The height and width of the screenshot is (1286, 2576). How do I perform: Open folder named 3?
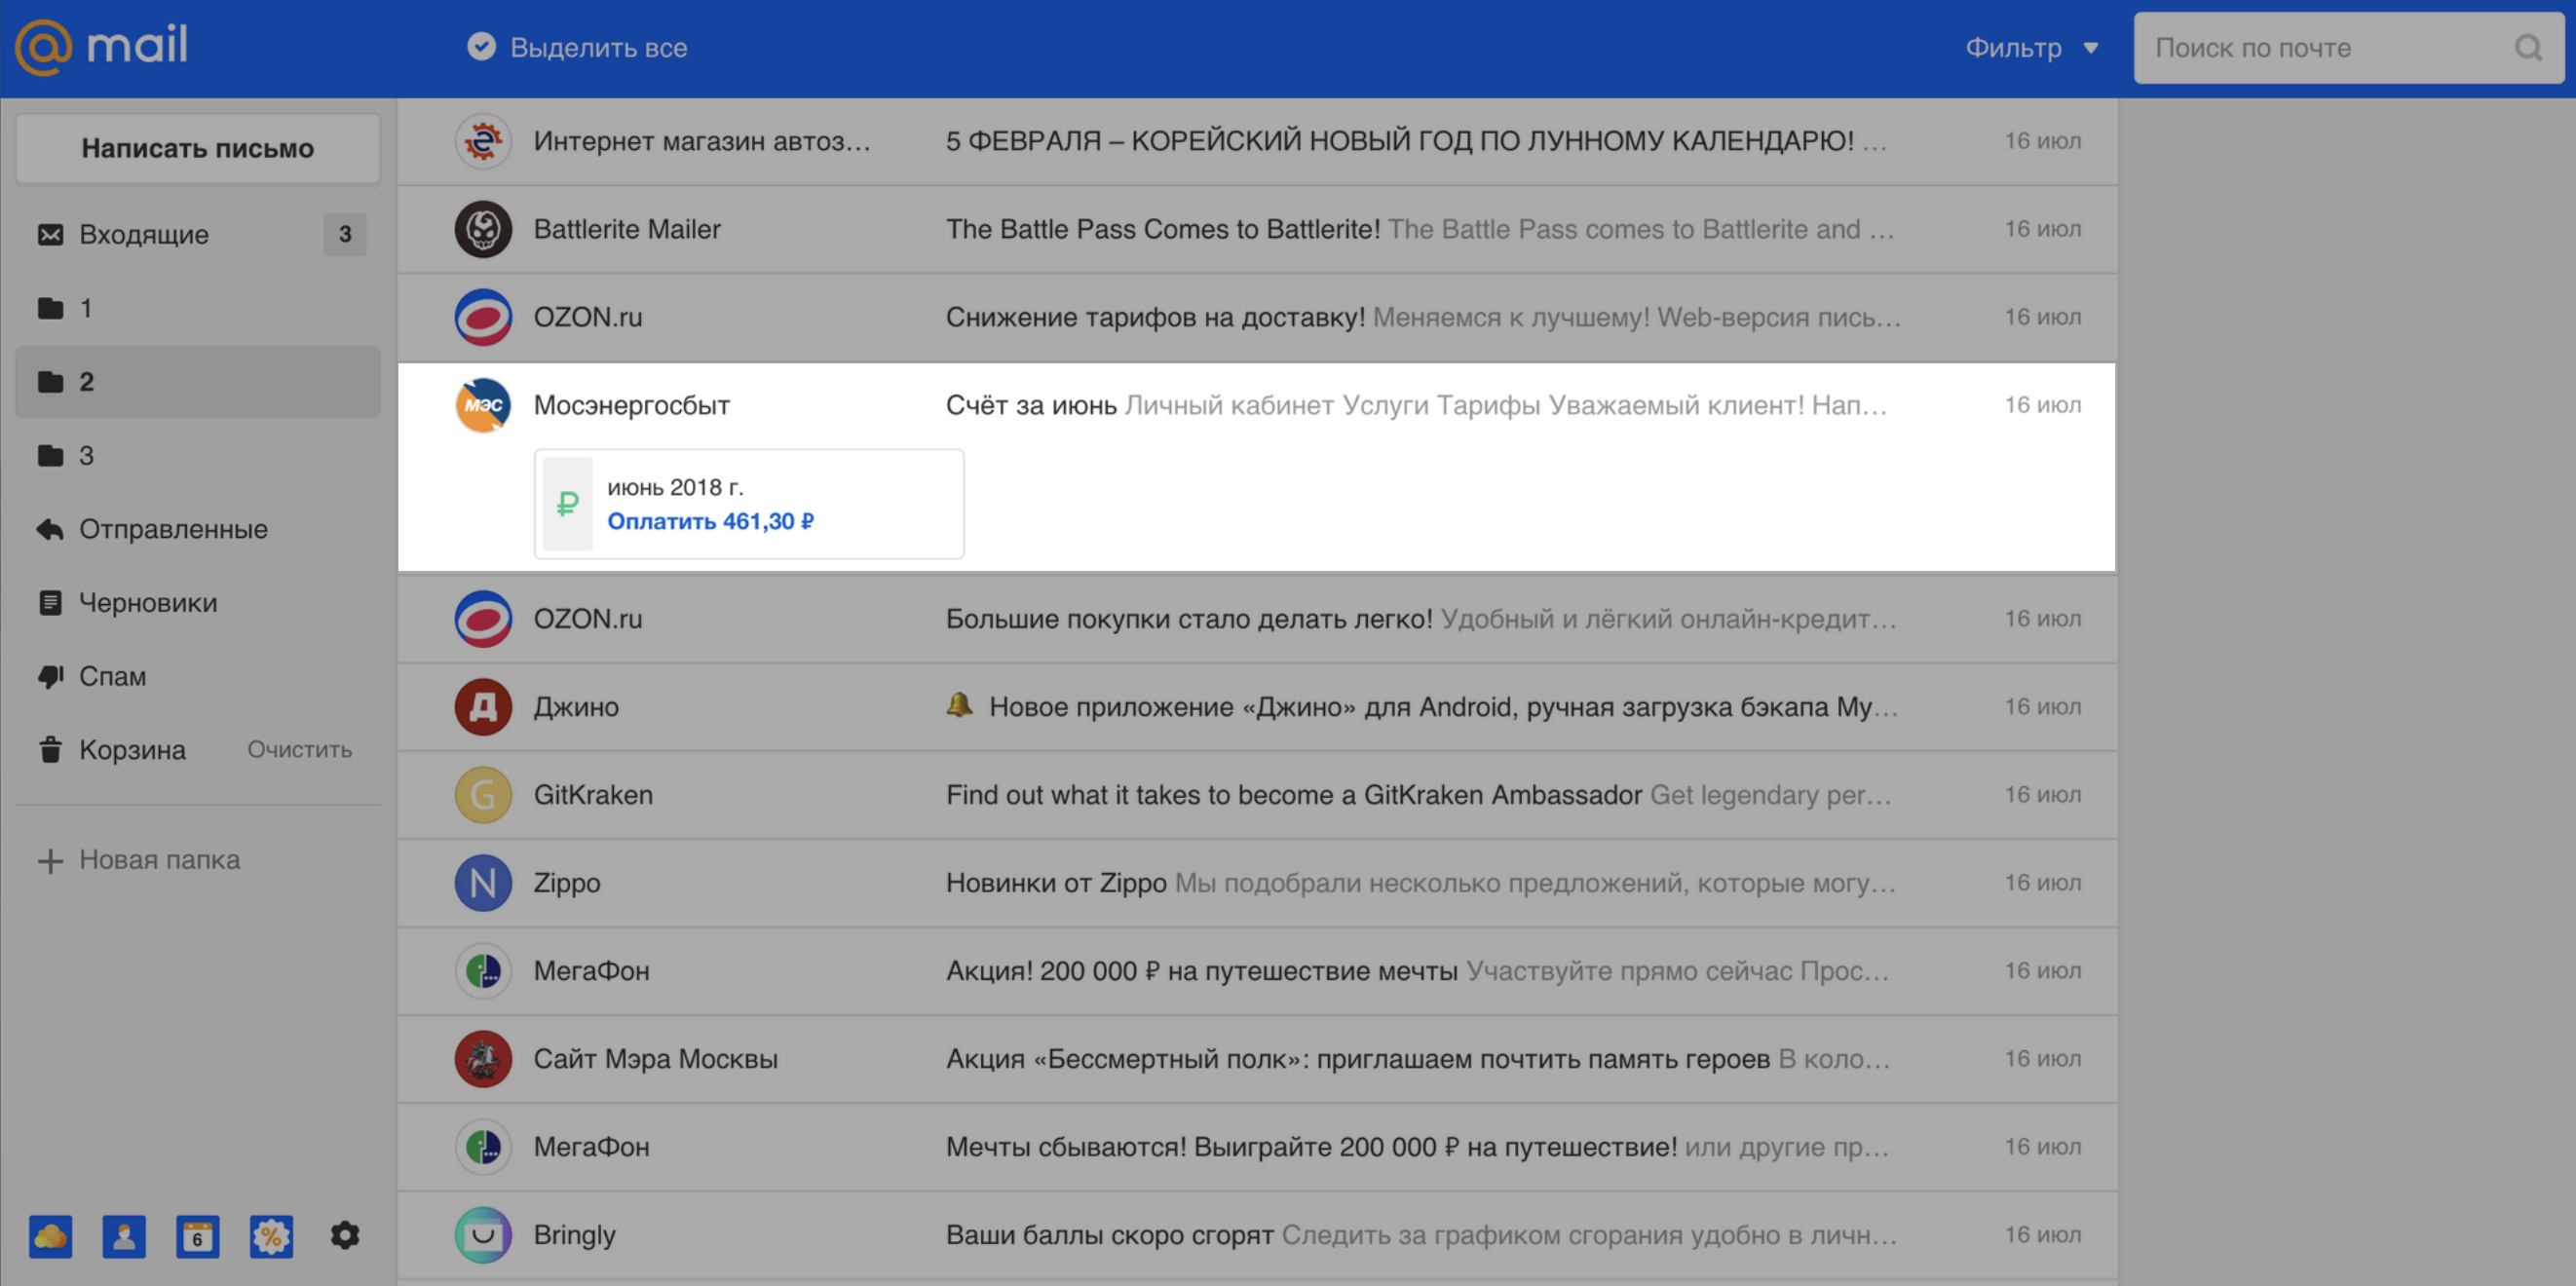(x=198, y=456)
